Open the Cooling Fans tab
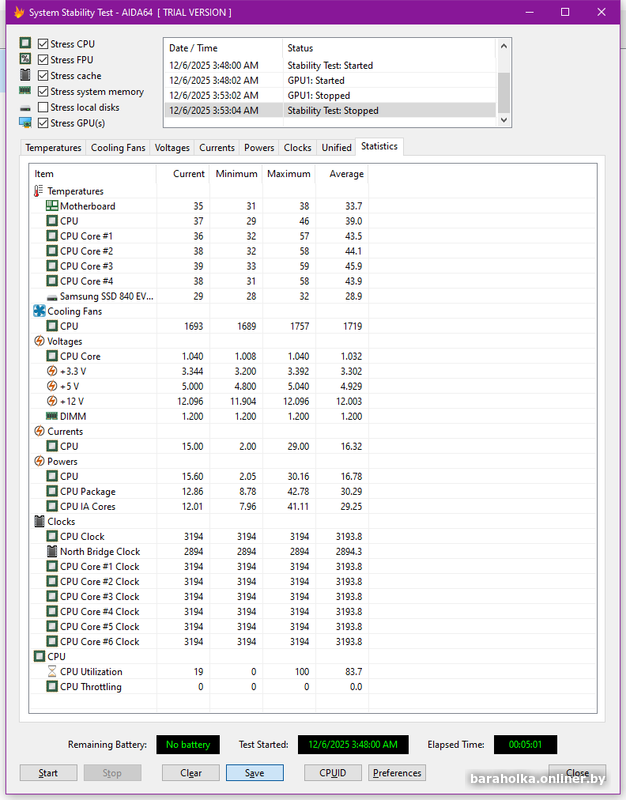The height and width of the screenshot is (800, 626). [x=118, y=148]
